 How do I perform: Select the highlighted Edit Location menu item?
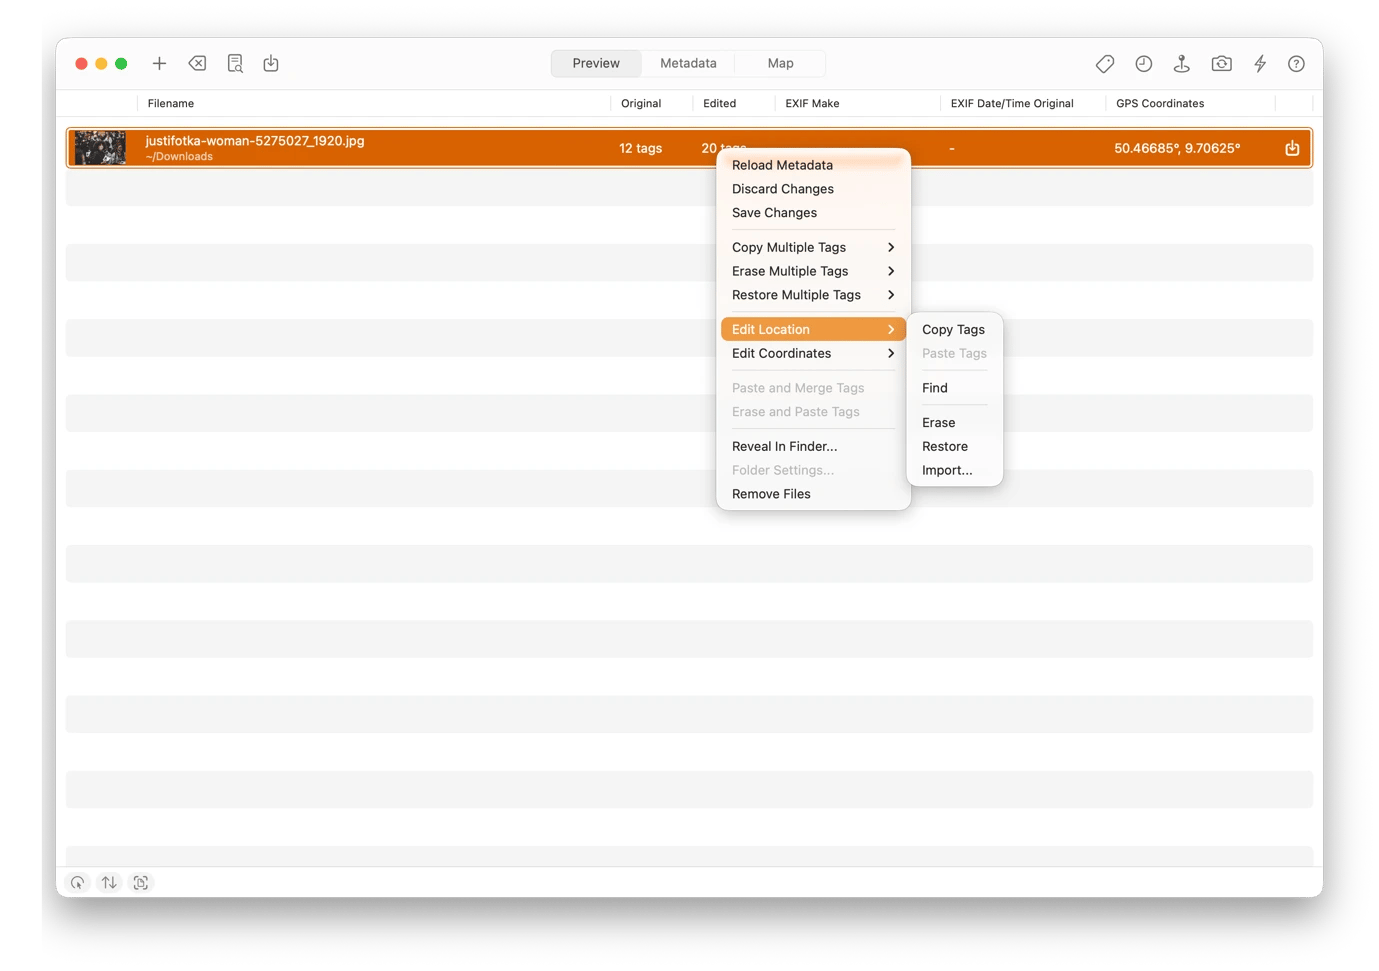point(813,329)
